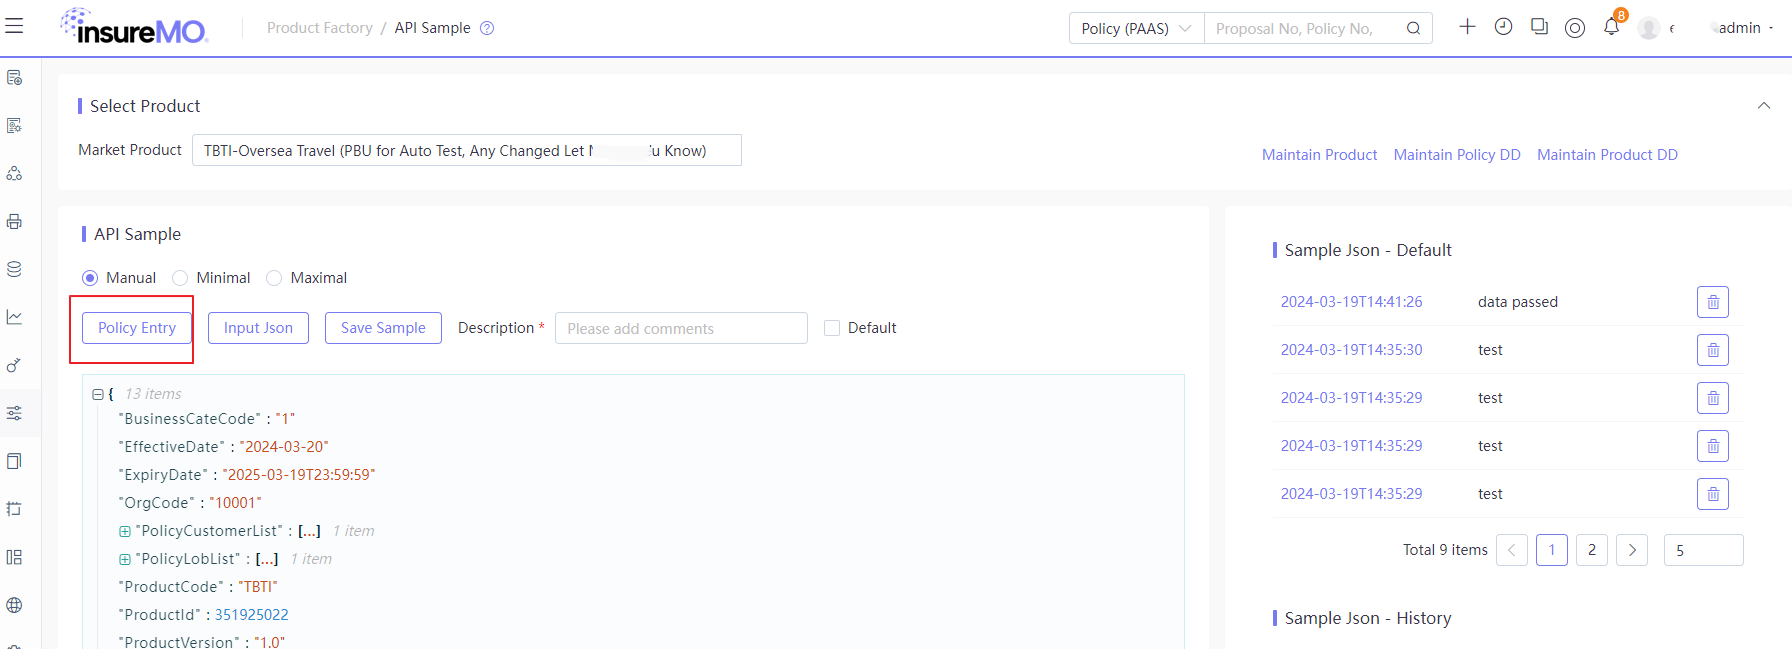Open the sidebar database stack icon

pyautogui.click(x=14, y=269)
